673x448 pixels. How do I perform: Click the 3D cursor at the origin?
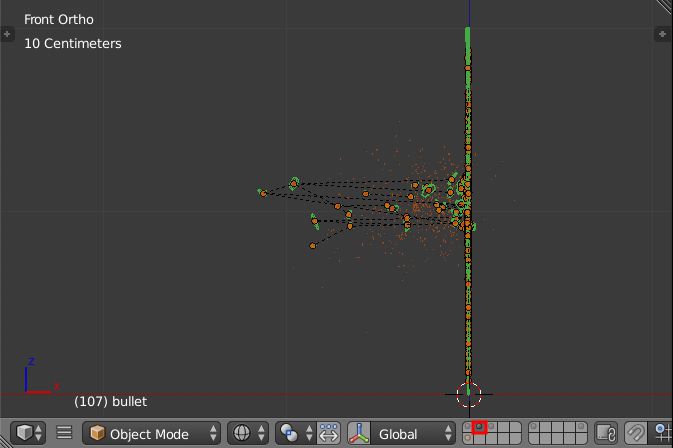click(x=469, y=394)
